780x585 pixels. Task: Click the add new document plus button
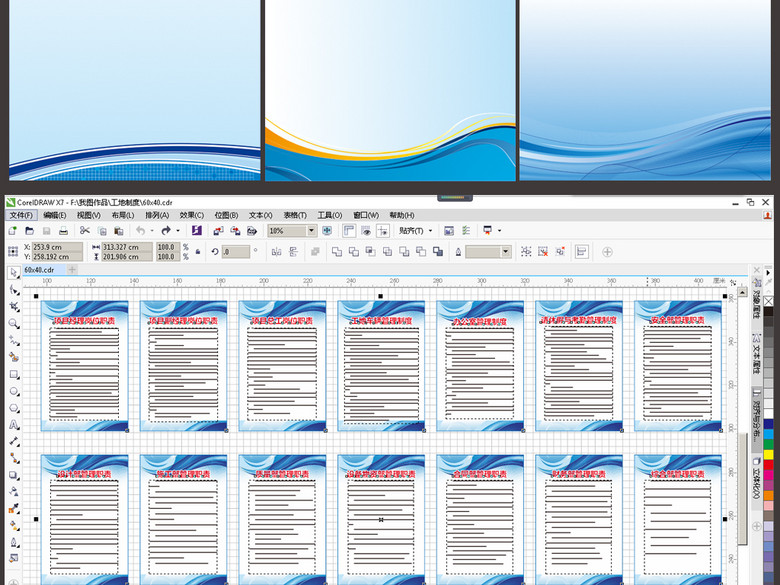73,270
